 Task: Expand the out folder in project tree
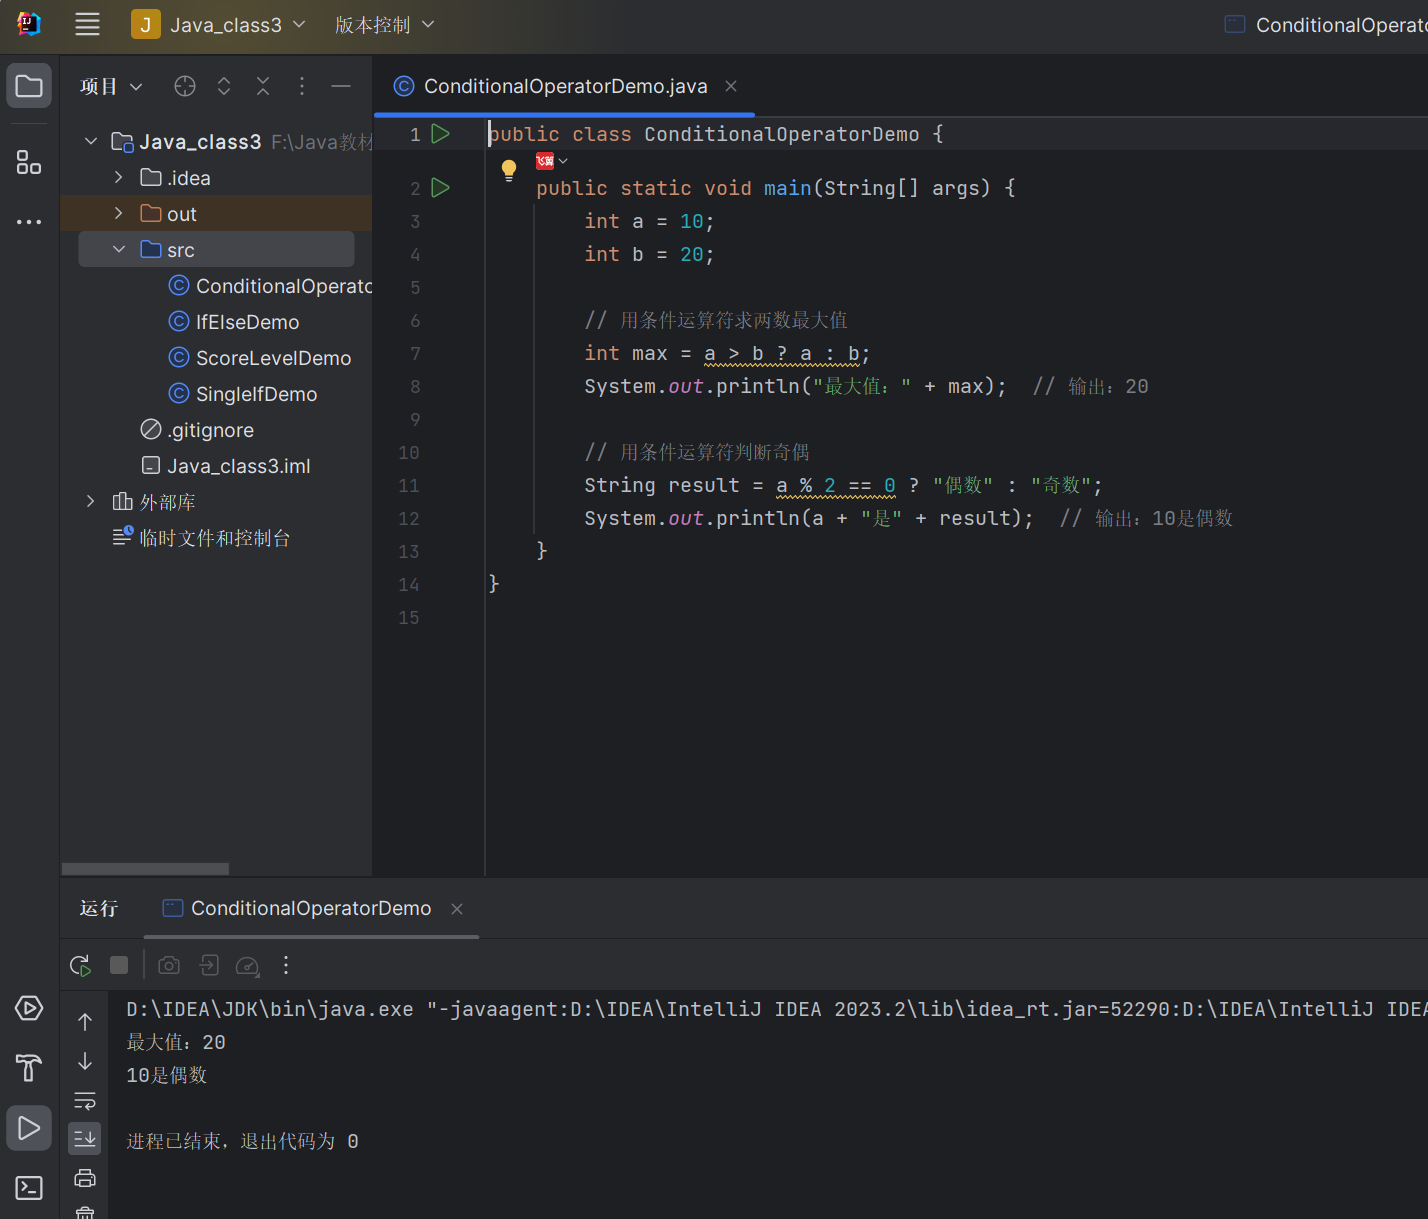119,214
